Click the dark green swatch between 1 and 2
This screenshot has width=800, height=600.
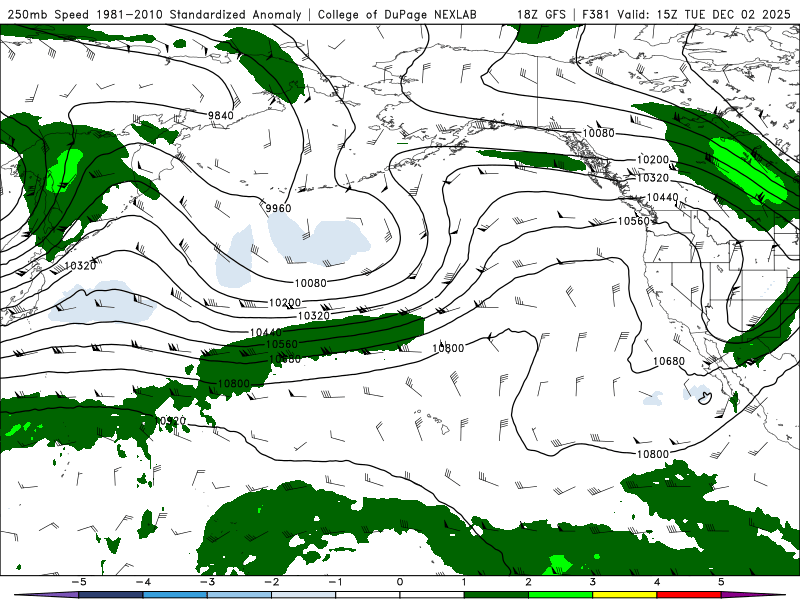496,595
